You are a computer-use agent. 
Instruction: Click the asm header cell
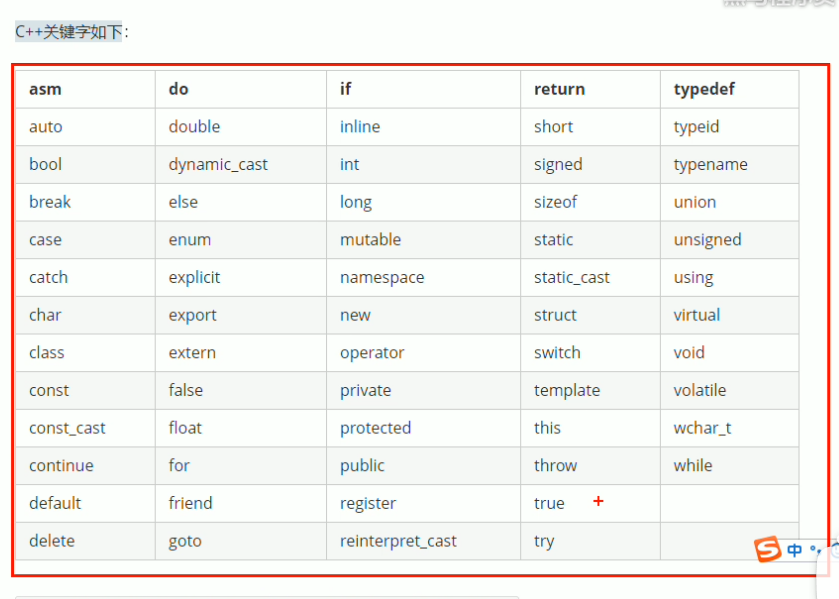click(85, 89)
